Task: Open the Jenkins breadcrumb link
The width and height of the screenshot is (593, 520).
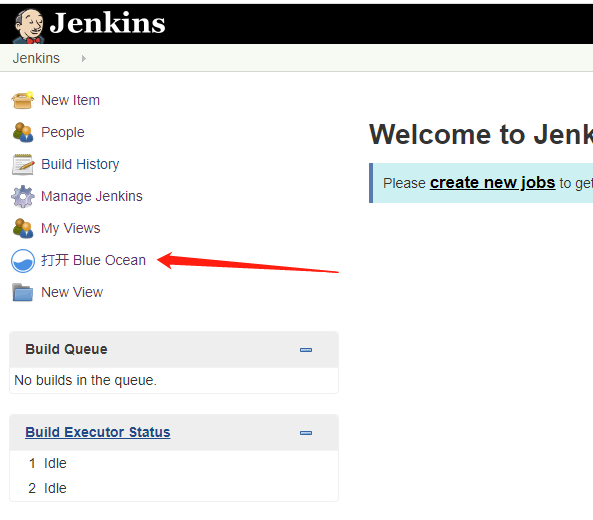Action: tap(36, 58)
